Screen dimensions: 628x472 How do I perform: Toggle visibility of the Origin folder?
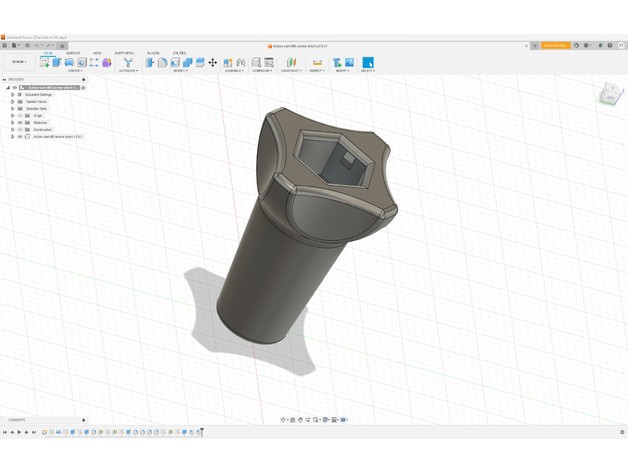[20, 116]
